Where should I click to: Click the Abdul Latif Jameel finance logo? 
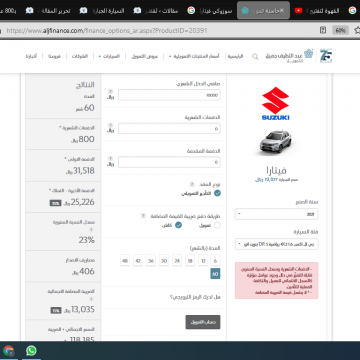pos(289,56)
